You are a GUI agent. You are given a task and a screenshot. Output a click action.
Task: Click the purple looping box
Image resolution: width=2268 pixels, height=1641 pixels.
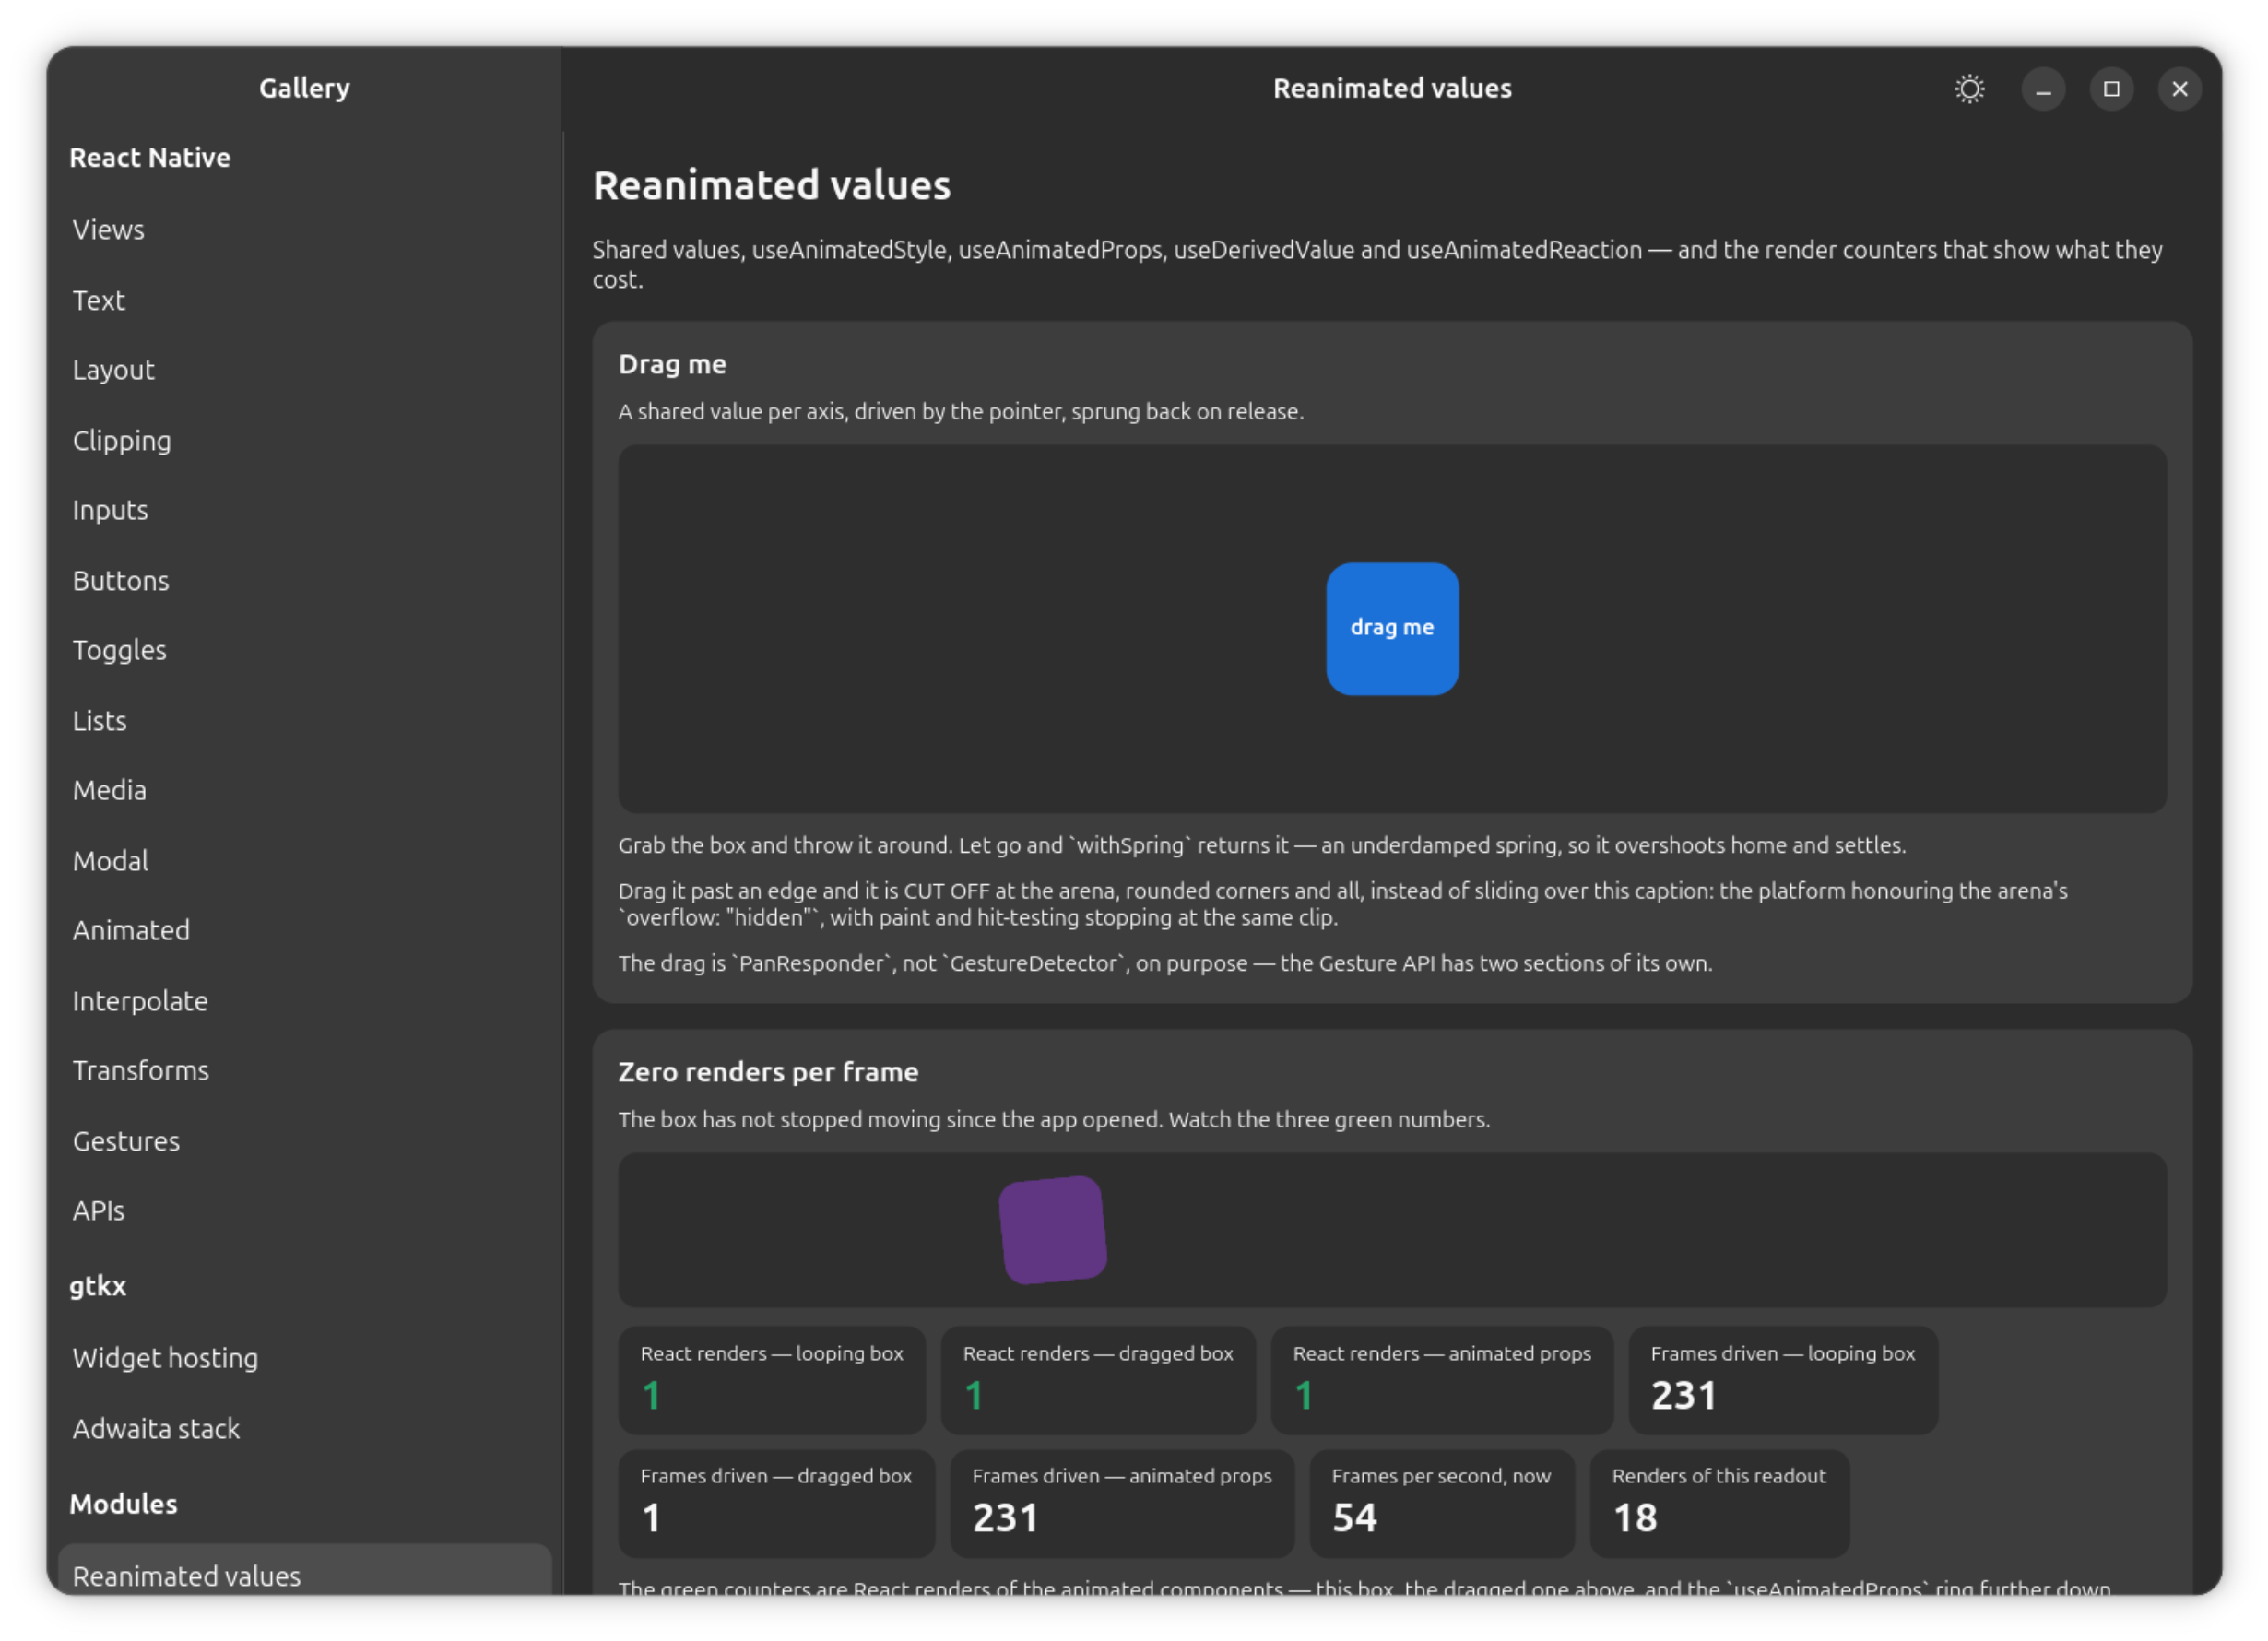click(1052, 1229)
